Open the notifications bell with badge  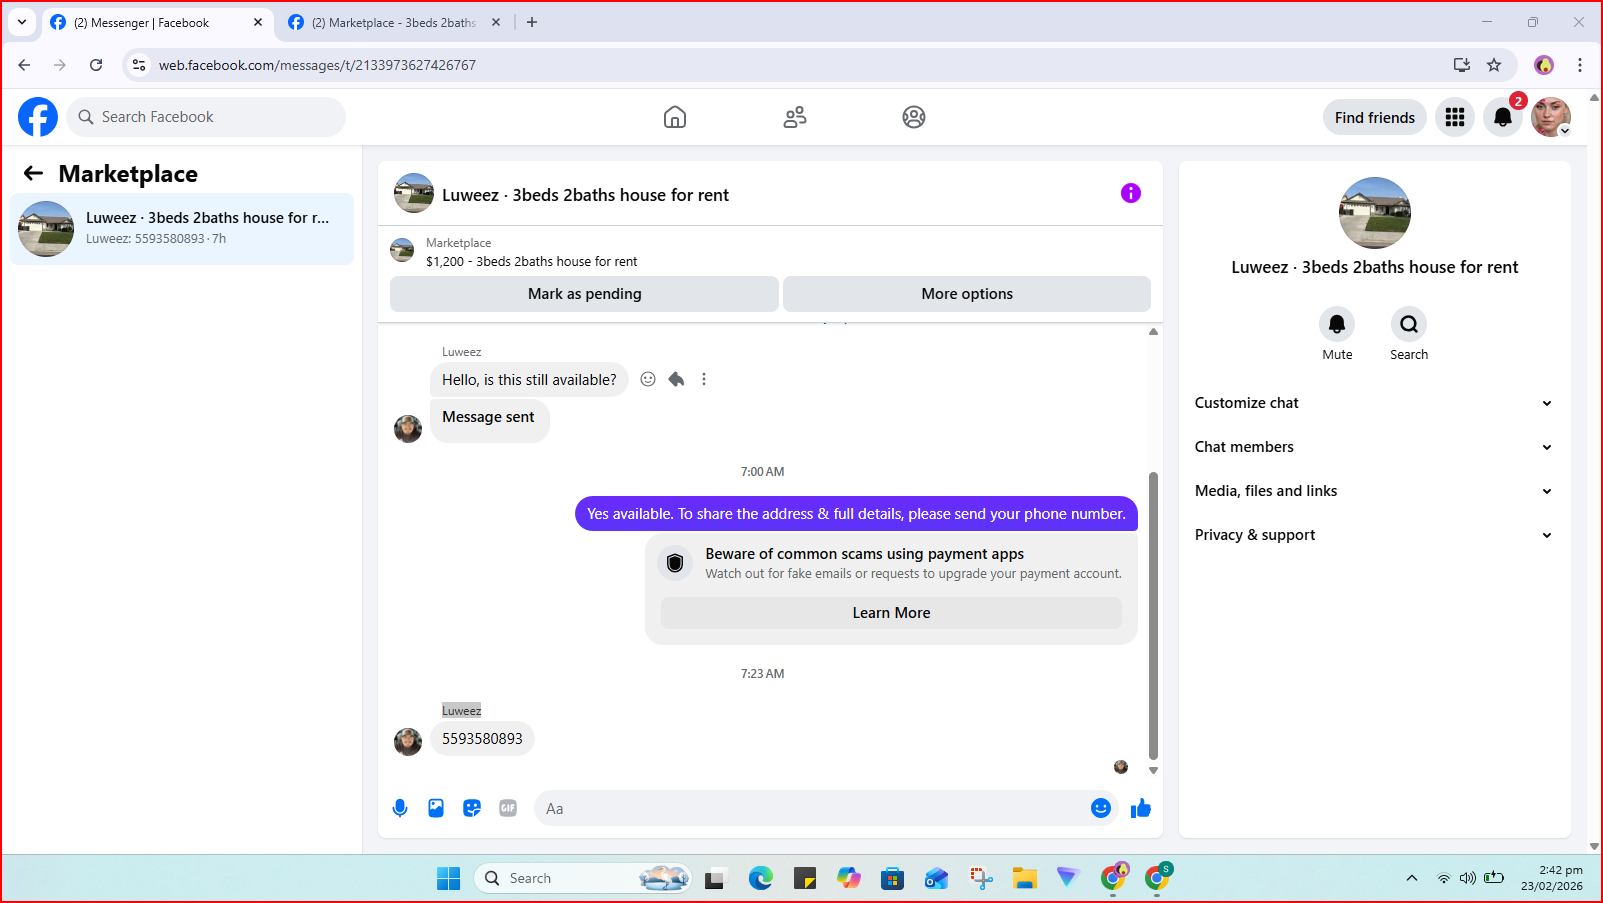pos(1503,117)
